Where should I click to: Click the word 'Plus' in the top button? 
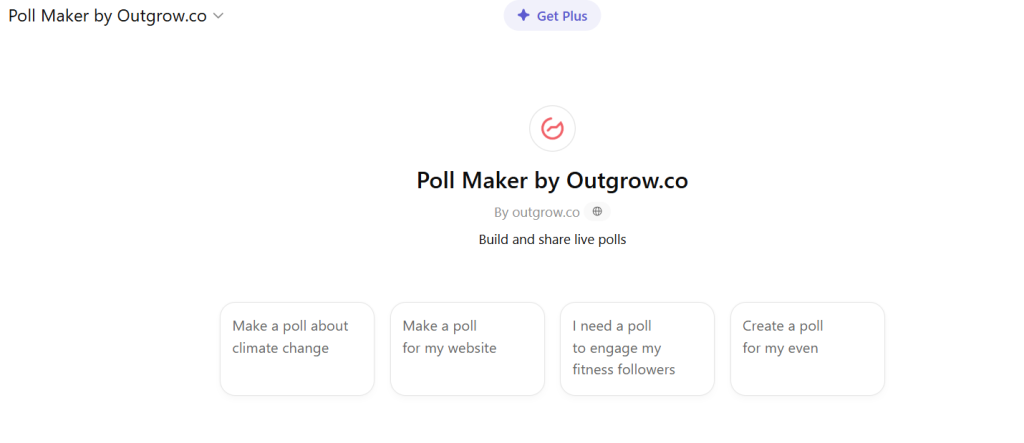(573, 16)
